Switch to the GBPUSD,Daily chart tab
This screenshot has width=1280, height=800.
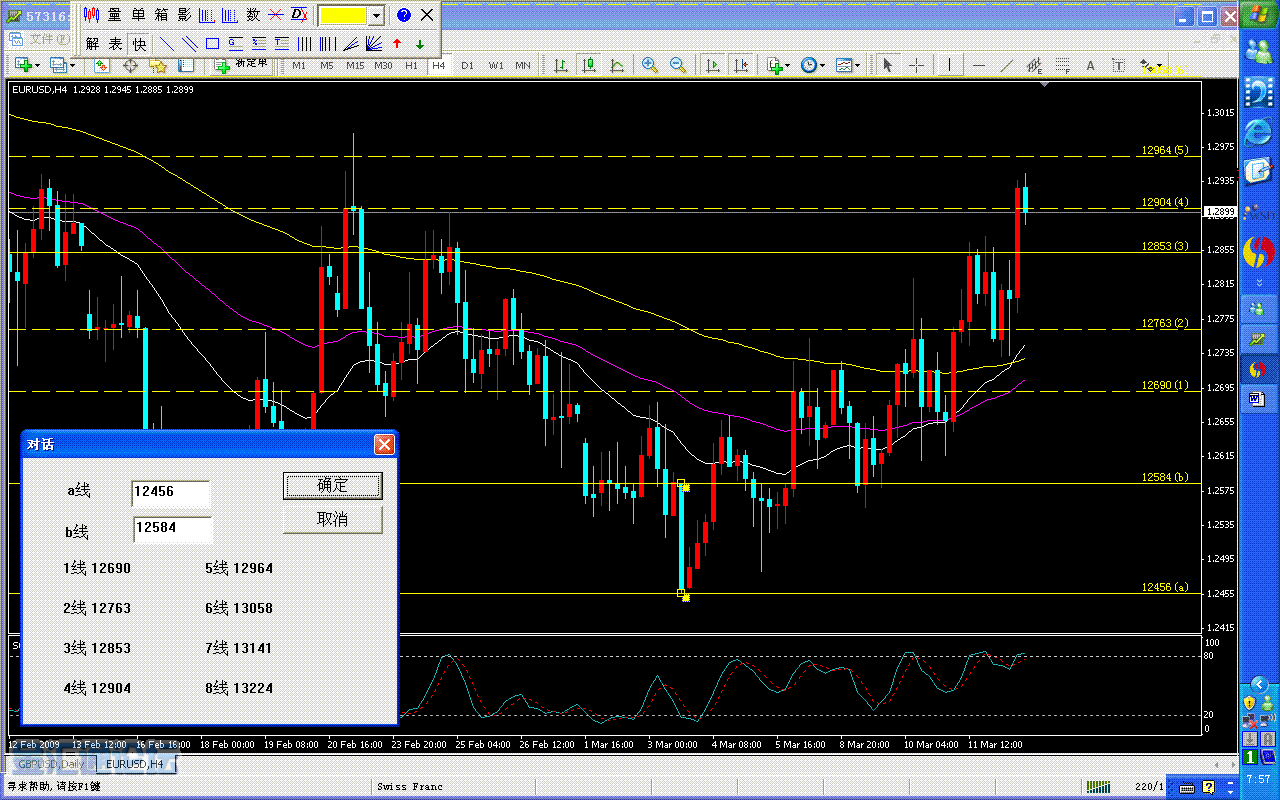tap(50, 764)
